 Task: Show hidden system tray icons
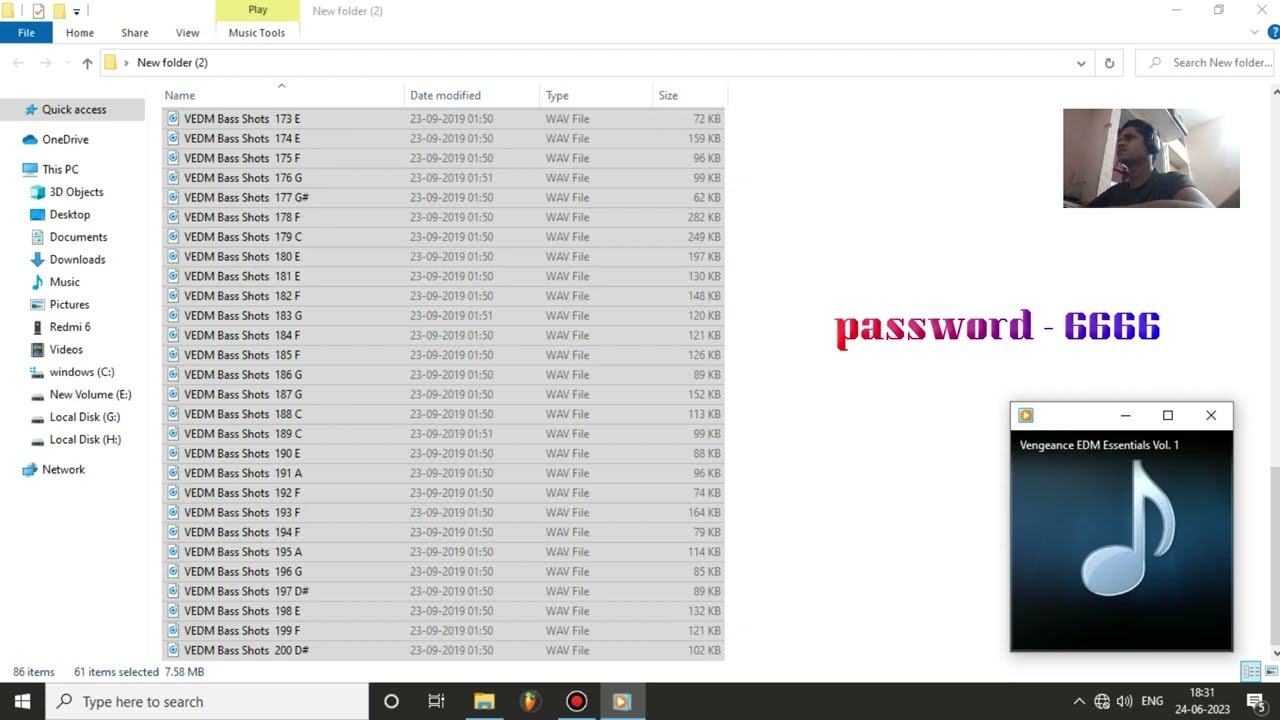tap(1079, 701)
